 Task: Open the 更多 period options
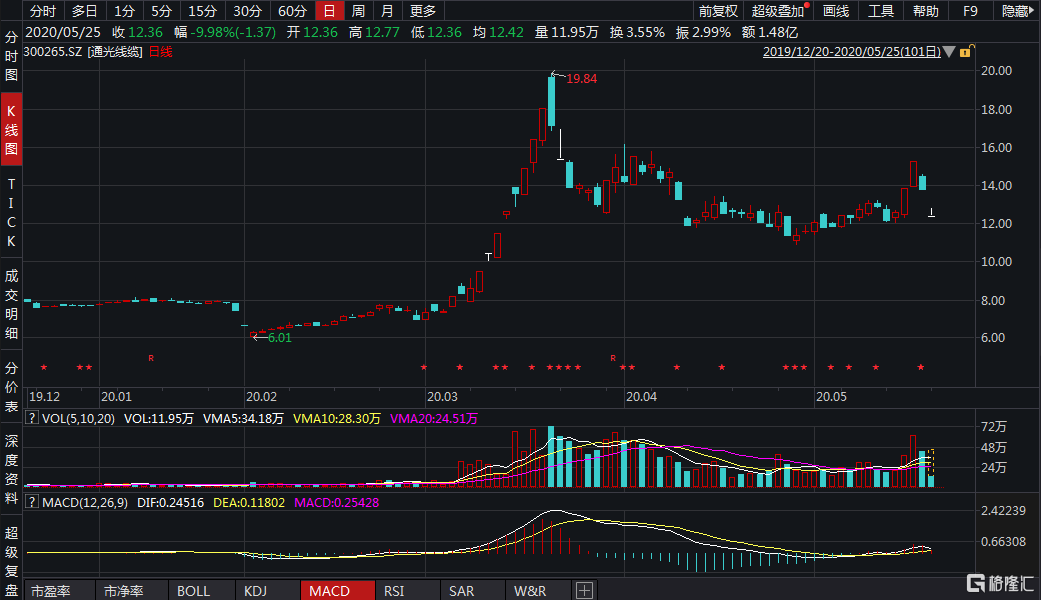[423, 11]
